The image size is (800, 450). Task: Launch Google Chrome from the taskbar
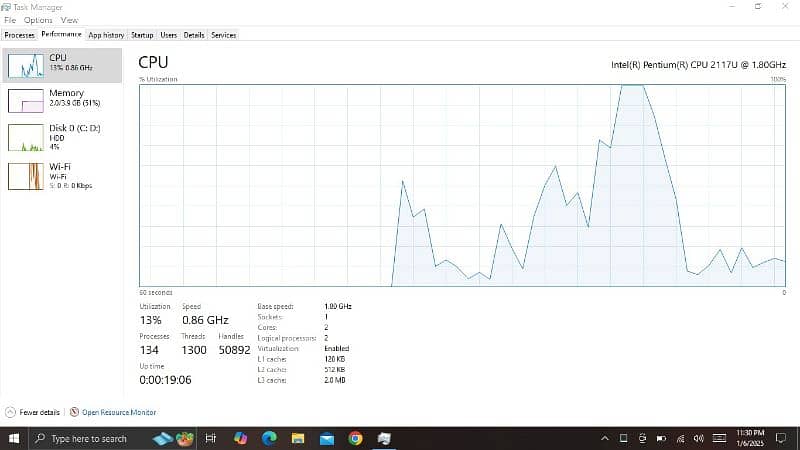click(356, 438)
